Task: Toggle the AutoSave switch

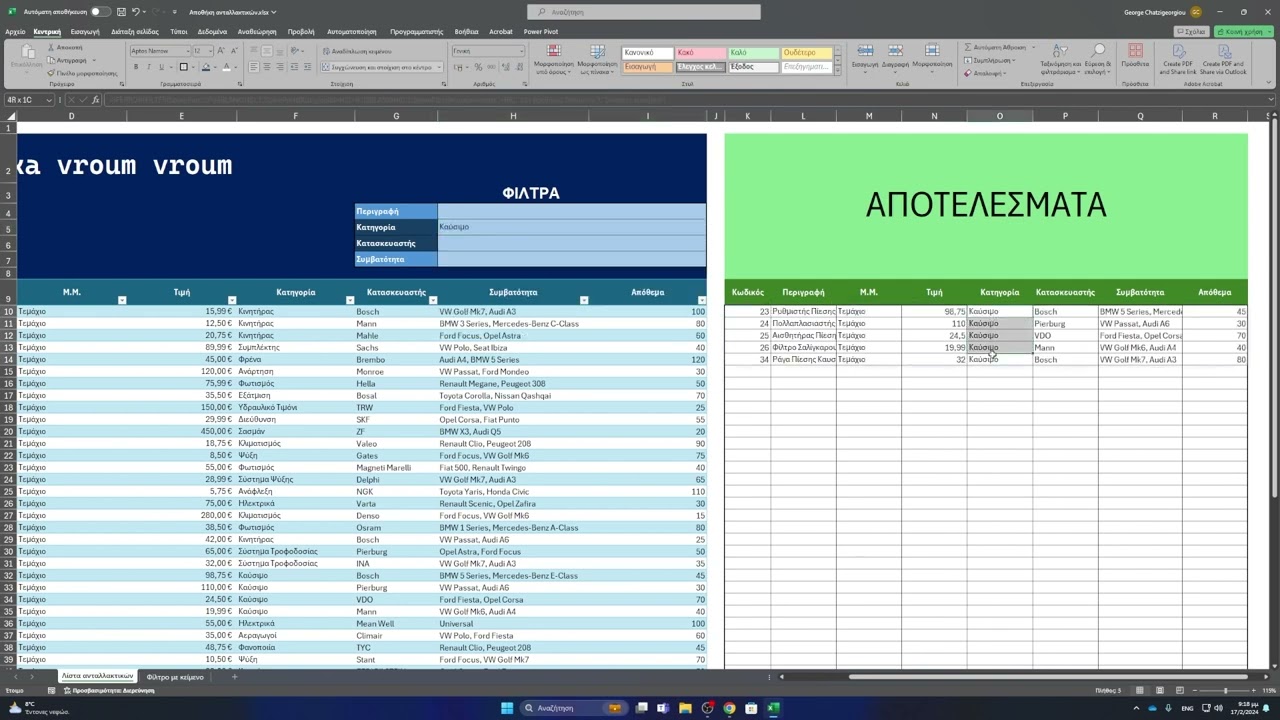Action: 100,12
